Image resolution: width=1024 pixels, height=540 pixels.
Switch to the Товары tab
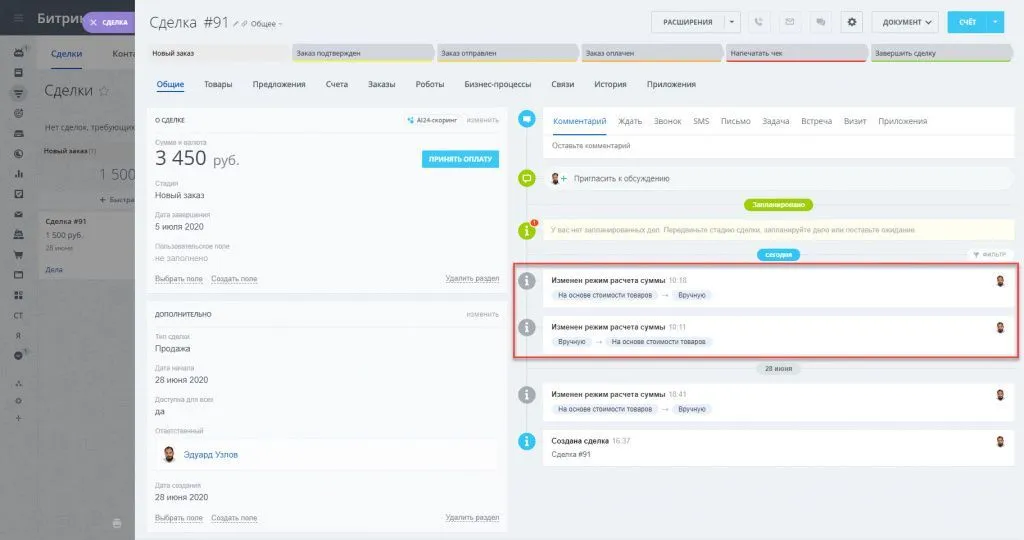coord(218,84)
